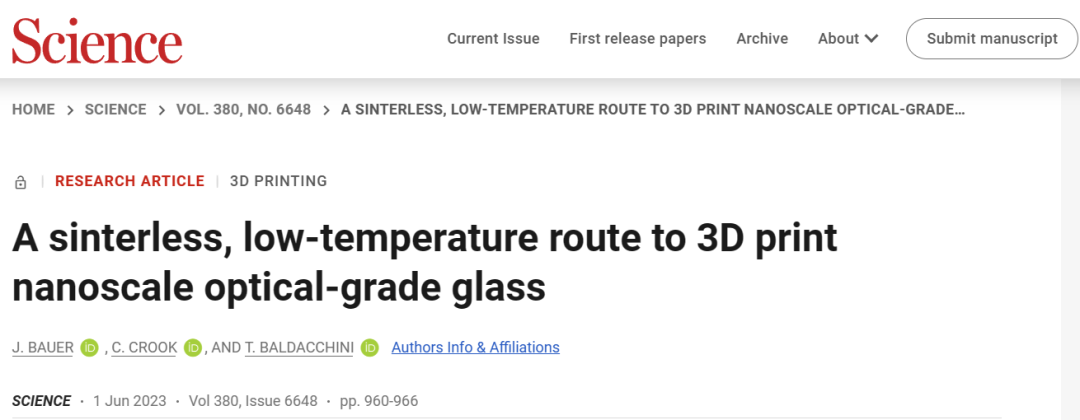
Task: Select author name T. BALDACCHINI
Action: click(299, 348)
